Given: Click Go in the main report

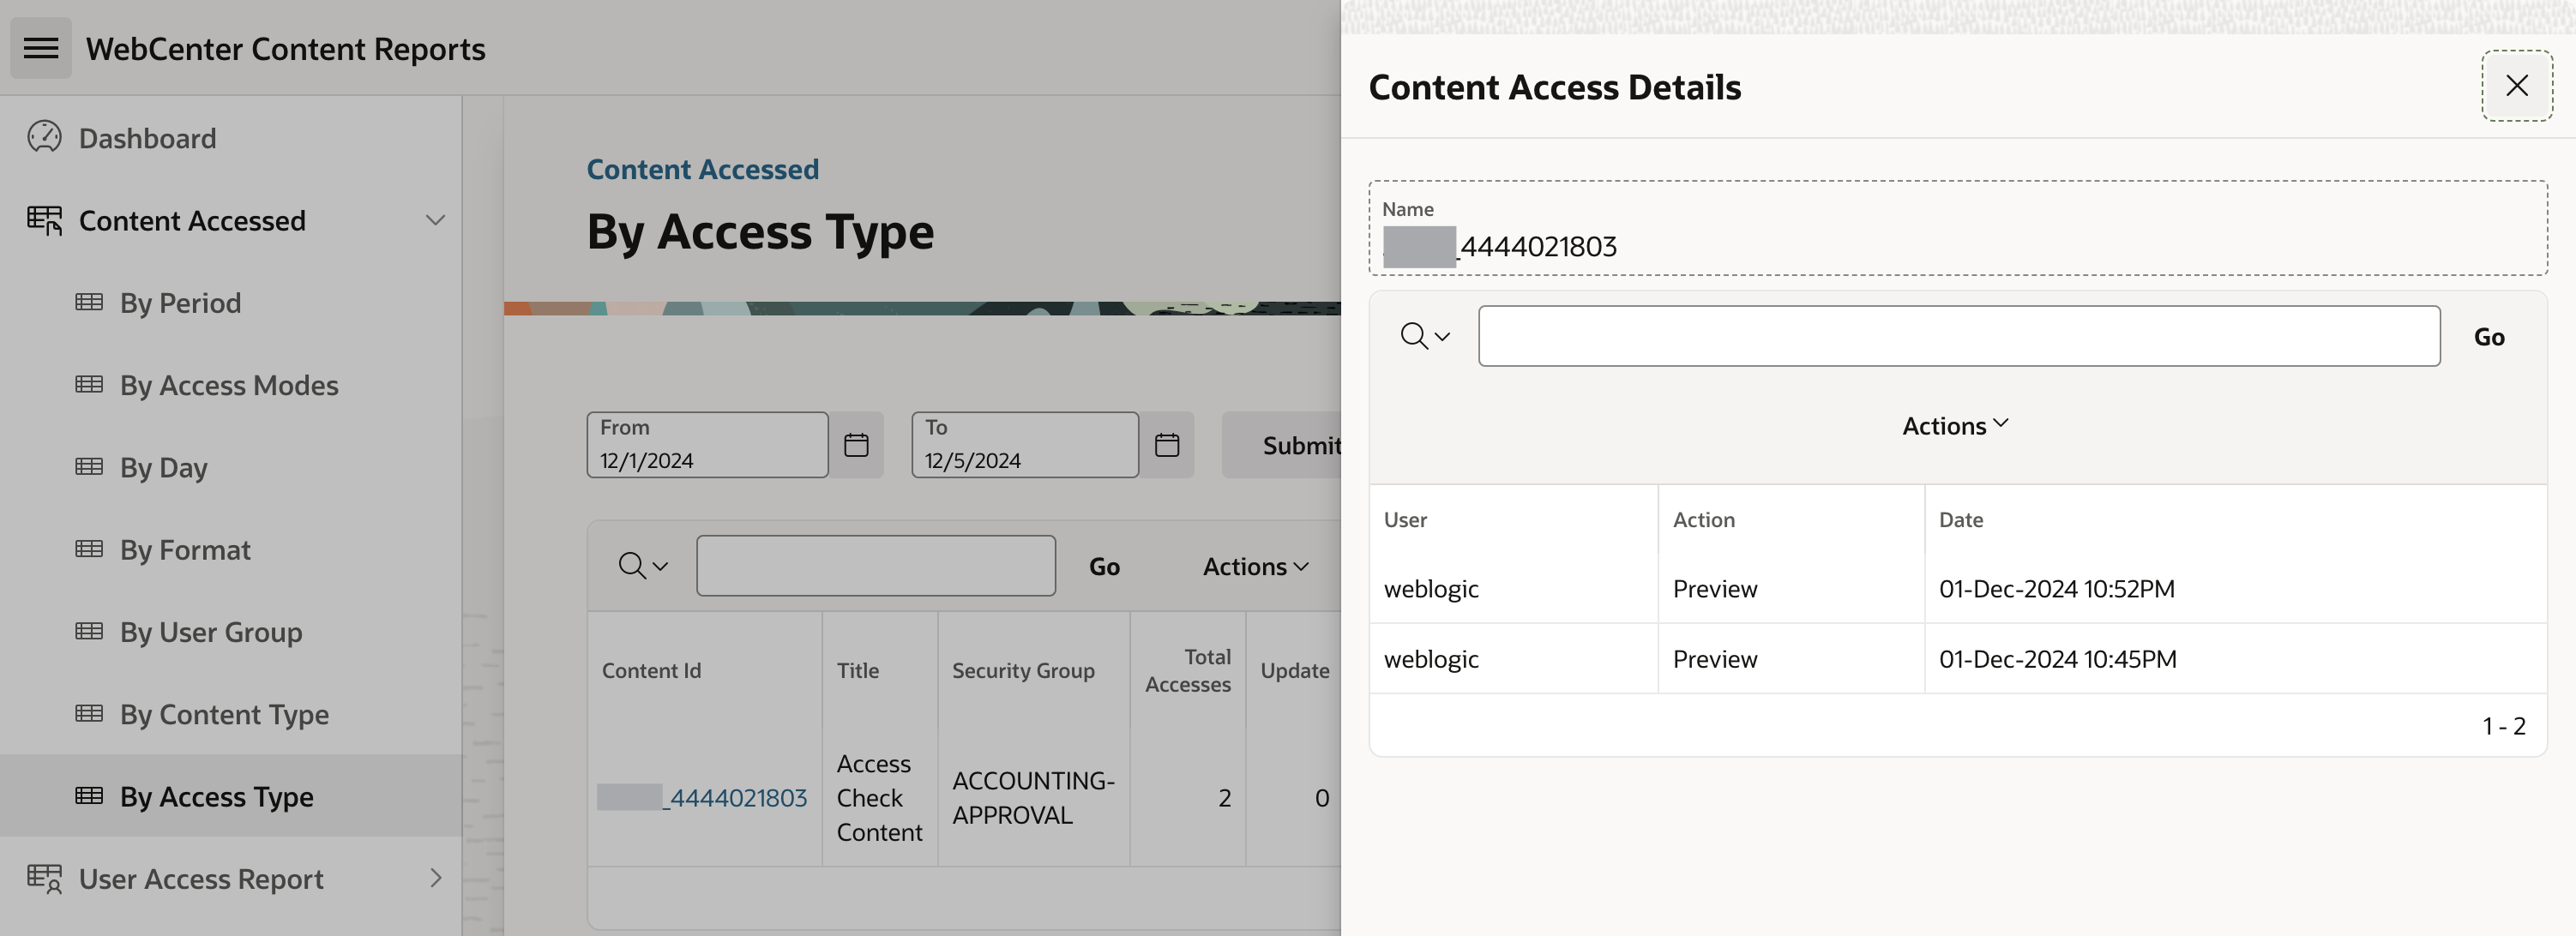Looking at the screenshot, I should [x=1104, y=566].
